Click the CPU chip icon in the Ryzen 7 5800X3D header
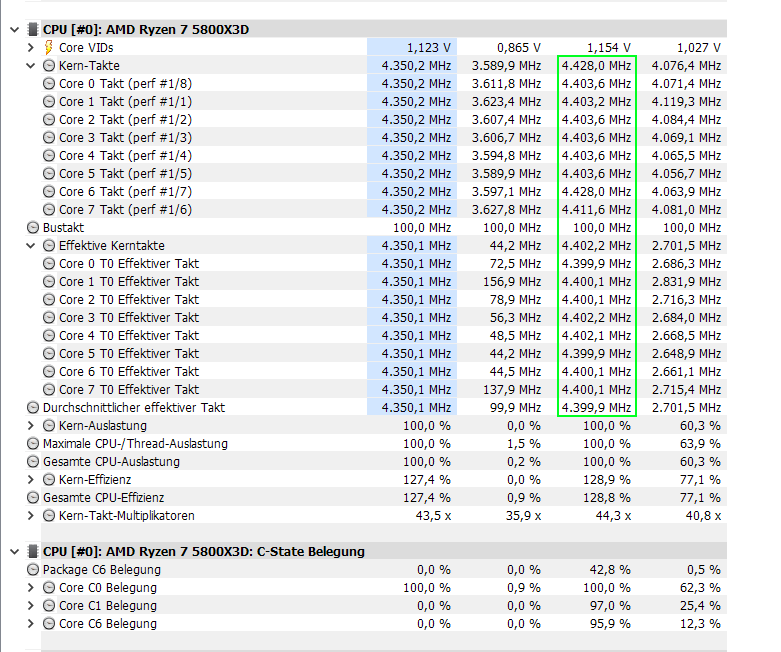The width and height of the screenshot is (781, 652). click(32, 29)
